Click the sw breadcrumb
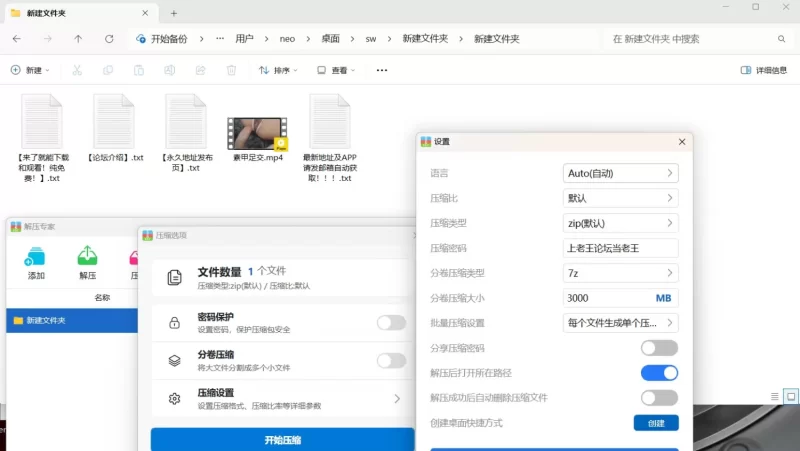This screenshot has height=451, width=800. [371, 39]
